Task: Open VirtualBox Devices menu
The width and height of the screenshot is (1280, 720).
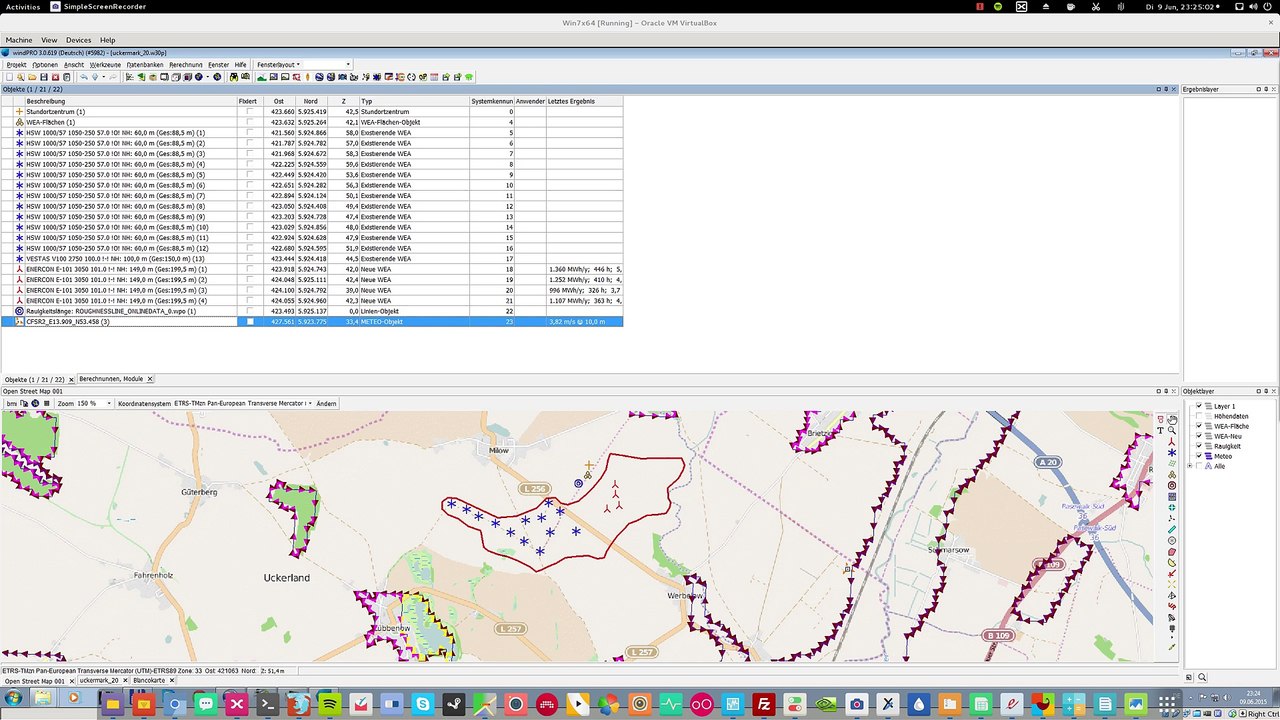Action: point(78,40)
